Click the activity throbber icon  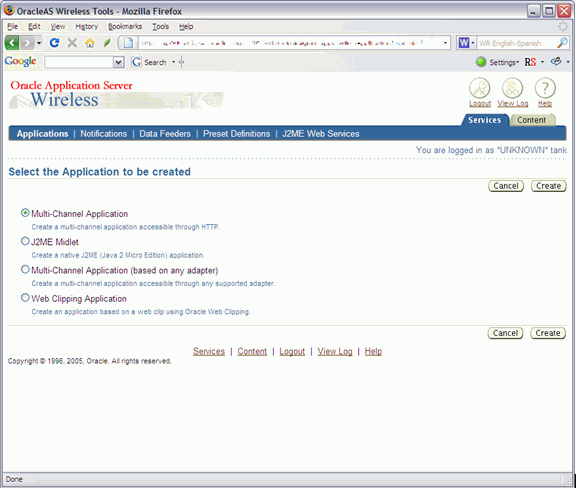(563, 26)
